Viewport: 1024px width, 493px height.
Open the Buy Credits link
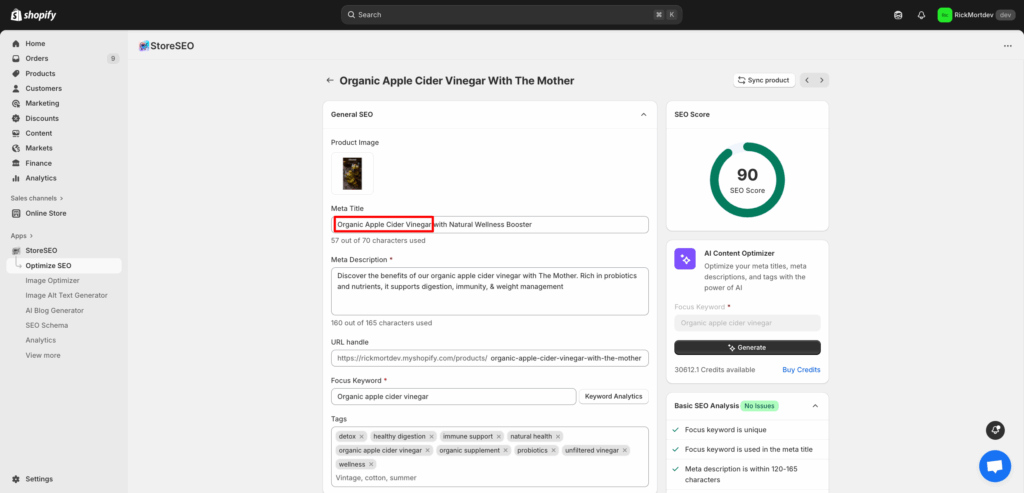click(801, 369)
